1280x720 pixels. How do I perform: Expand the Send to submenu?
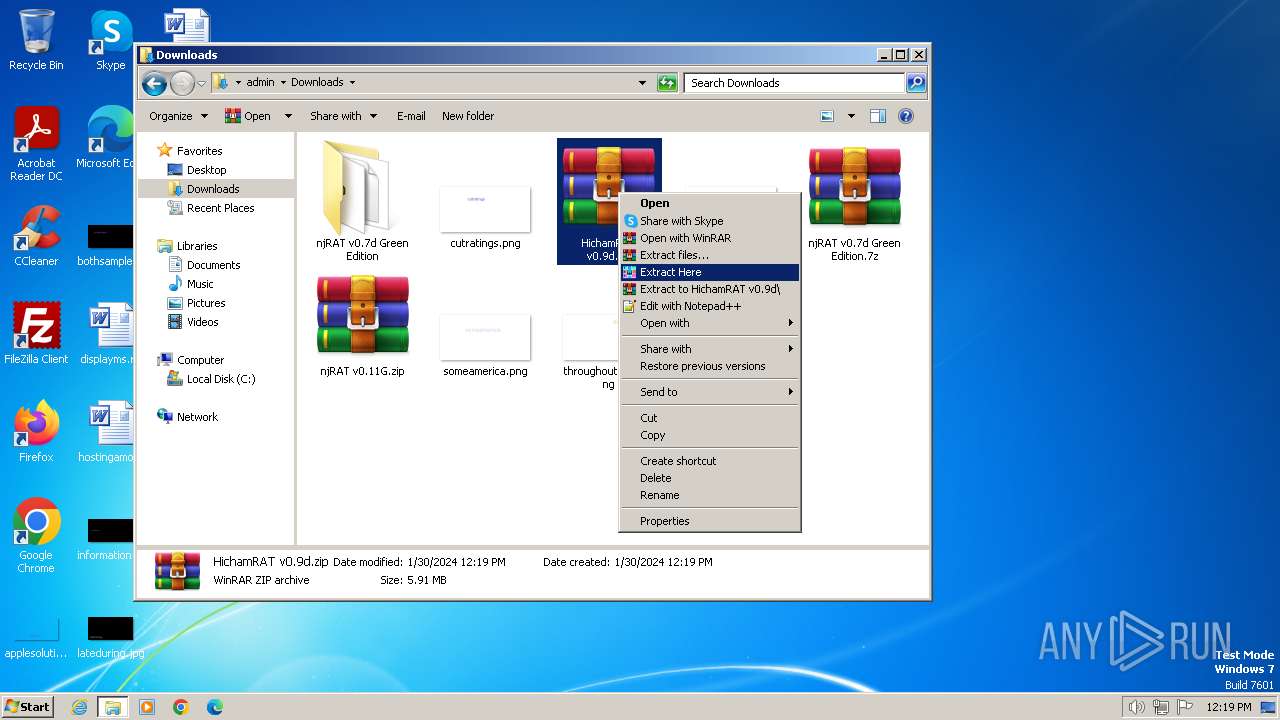709,392
